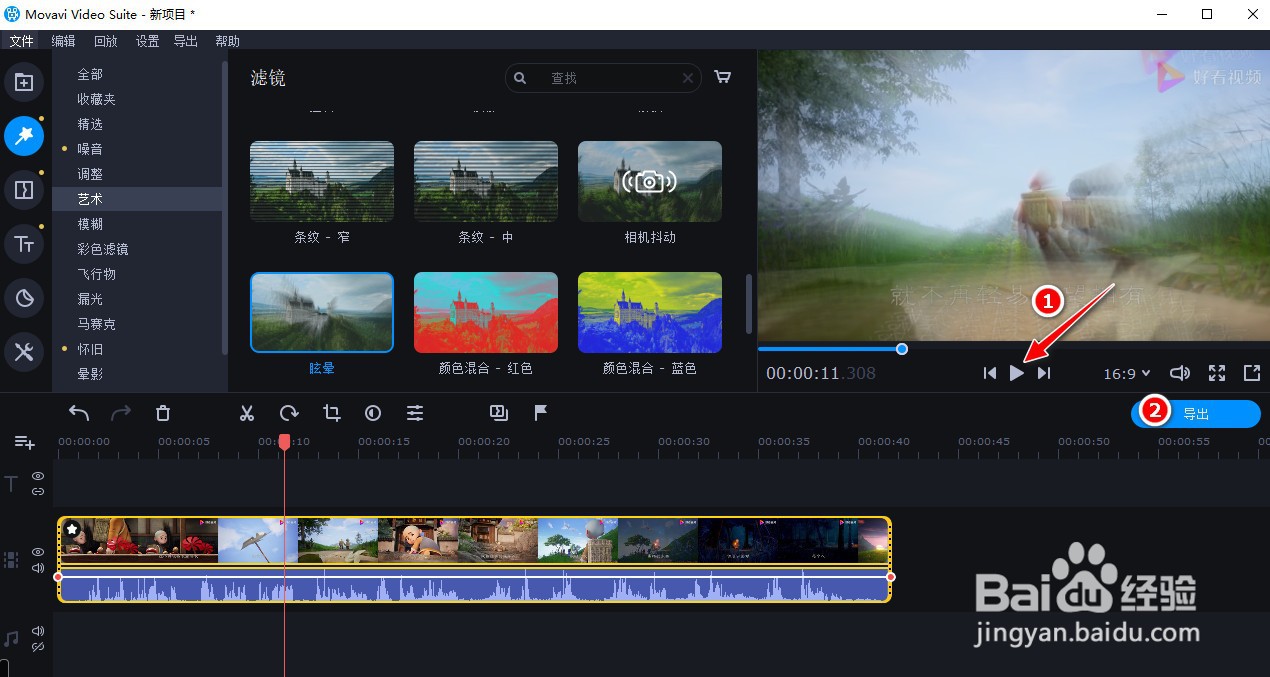1270x677 pixels.
Task: Open the transition wizard icon
Action: click(x=499, y=412)
